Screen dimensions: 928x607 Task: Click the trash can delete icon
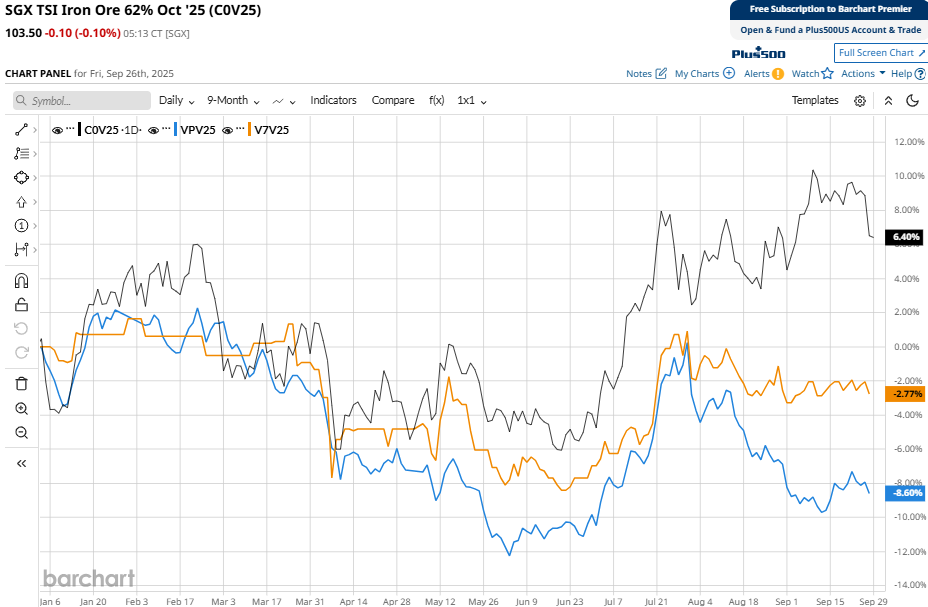pyautogui.click(x=21, y=383)
